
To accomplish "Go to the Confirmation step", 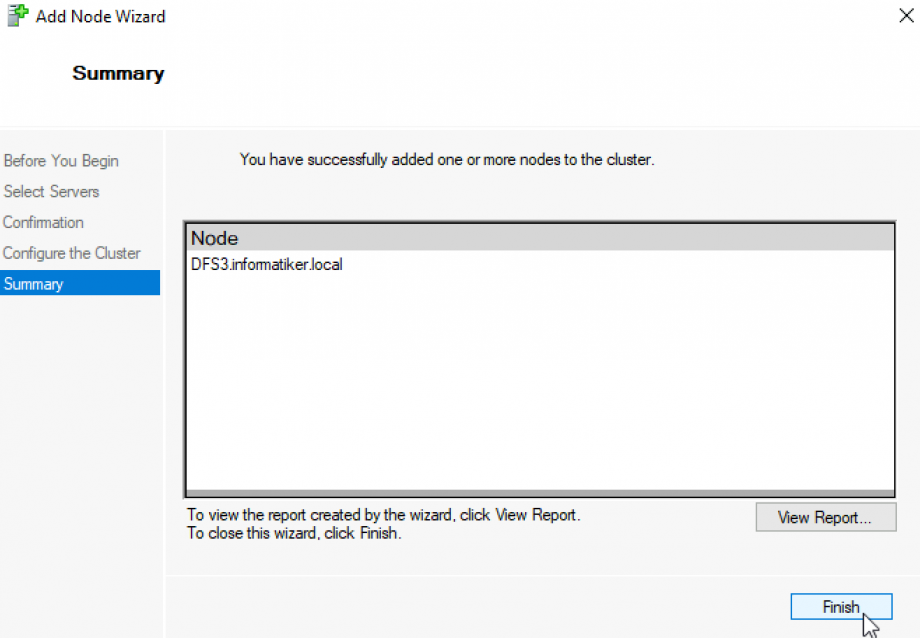I will coord(44,222).
